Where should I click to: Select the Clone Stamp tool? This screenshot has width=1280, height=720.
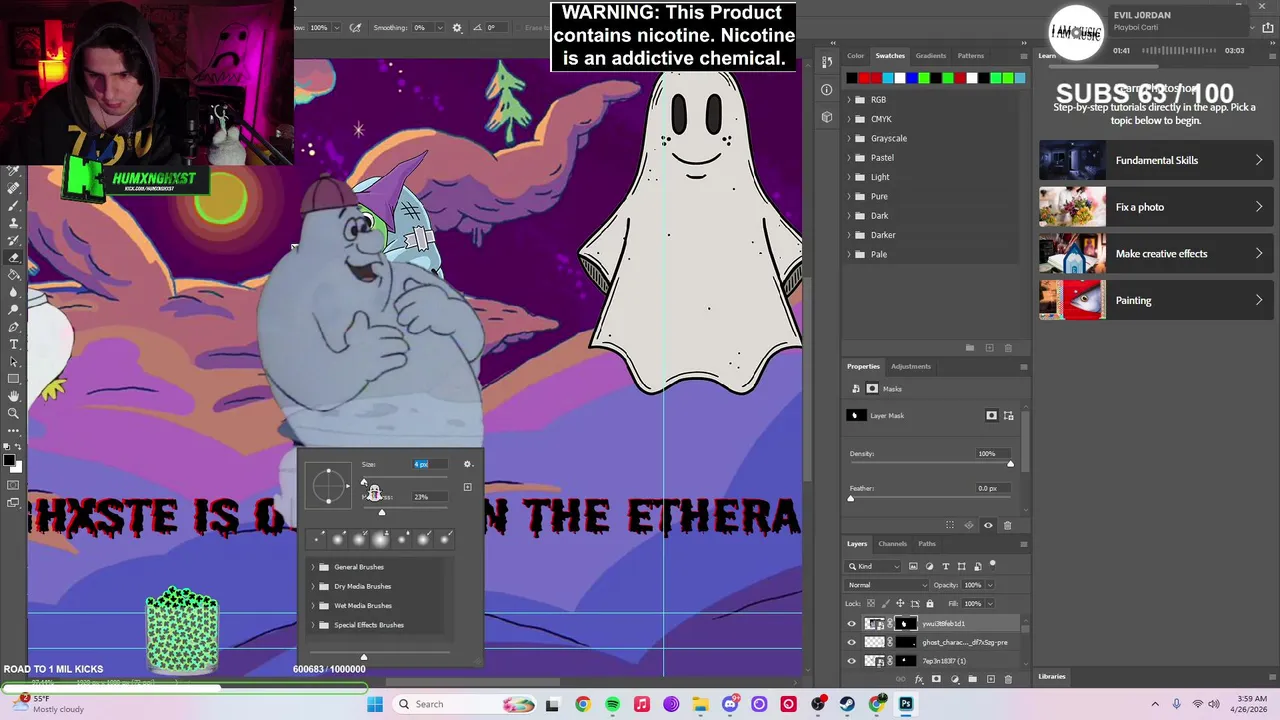[x=14, y=222]
